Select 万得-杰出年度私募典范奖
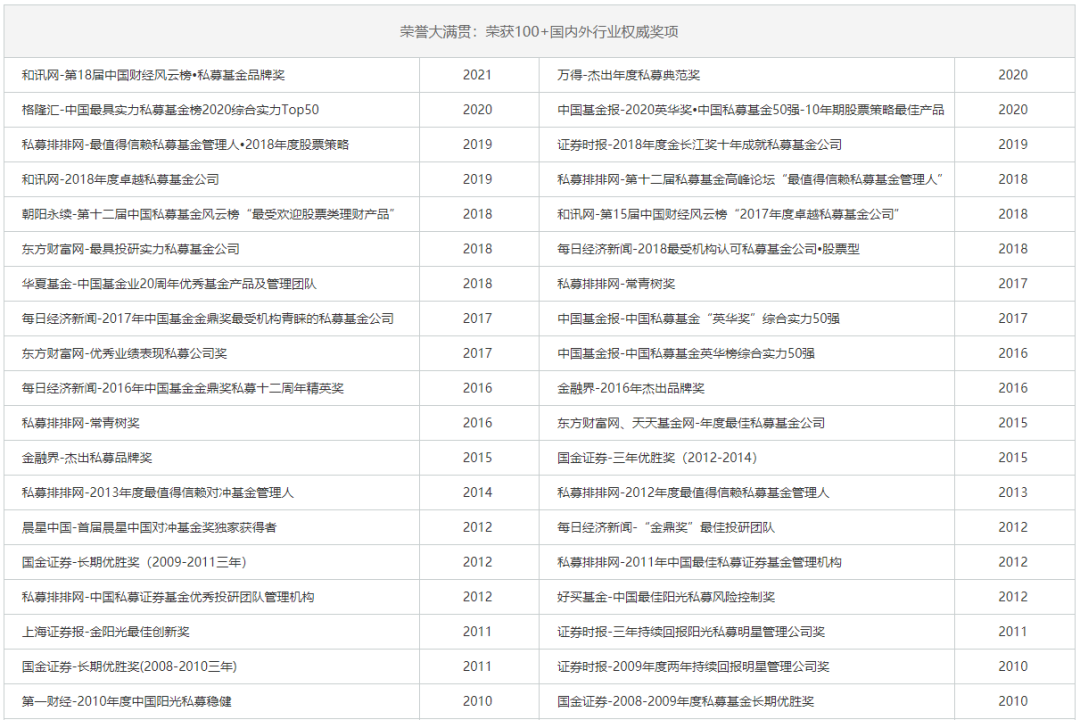1080x720 pixels. 628,75
